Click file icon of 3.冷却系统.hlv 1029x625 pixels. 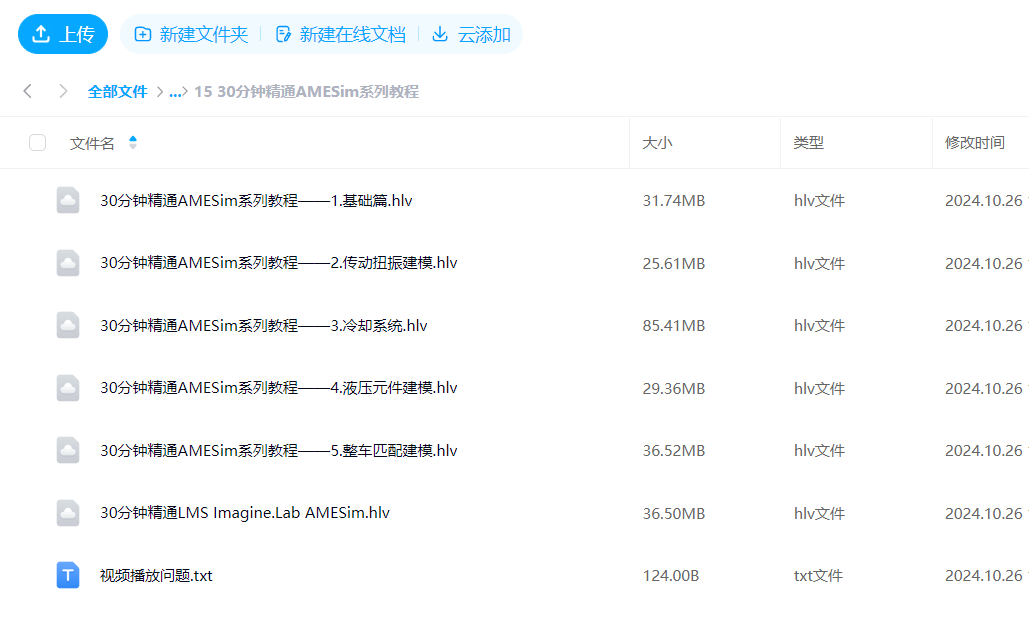[x=68, y=326]
